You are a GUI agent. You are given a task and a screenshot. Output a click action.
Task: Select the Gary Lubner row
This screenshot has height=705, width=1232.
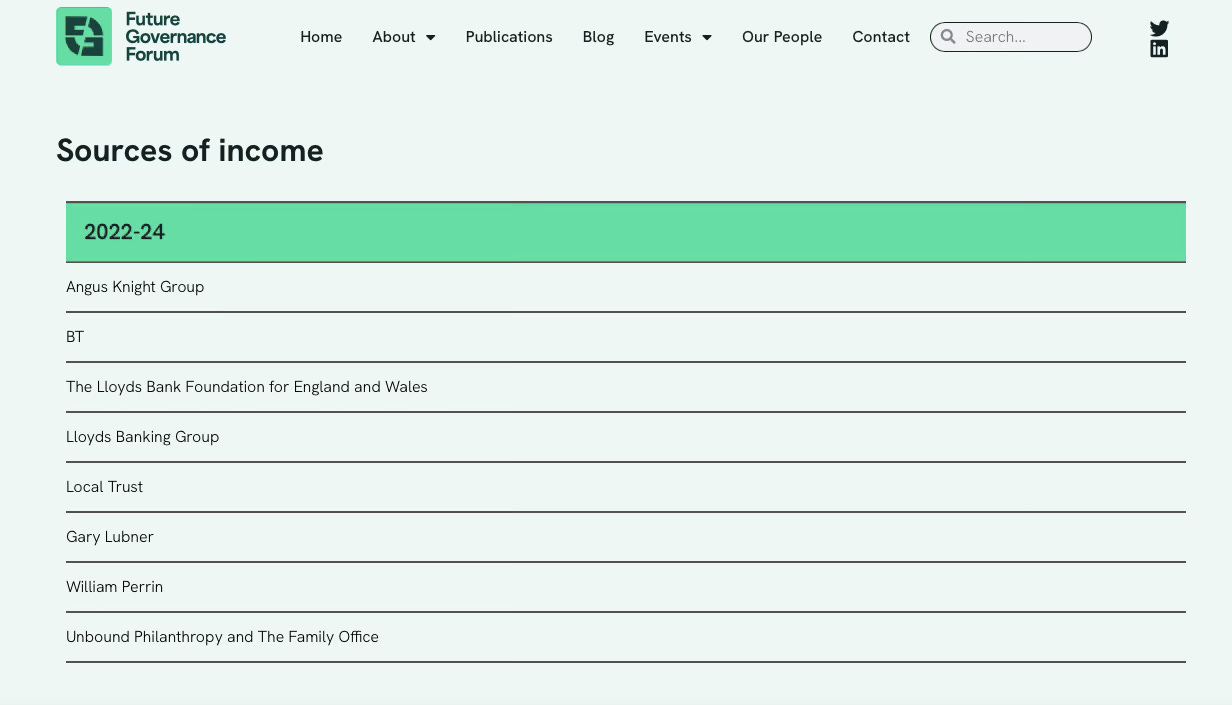coord(626,537)
